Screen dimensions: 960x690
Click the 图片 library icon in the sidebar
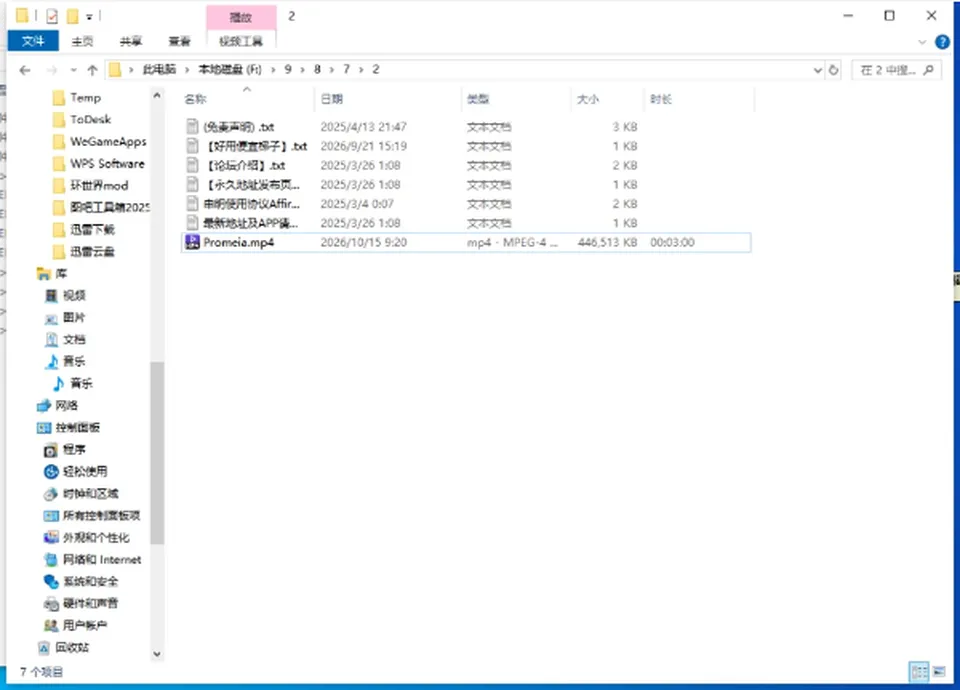51,318
